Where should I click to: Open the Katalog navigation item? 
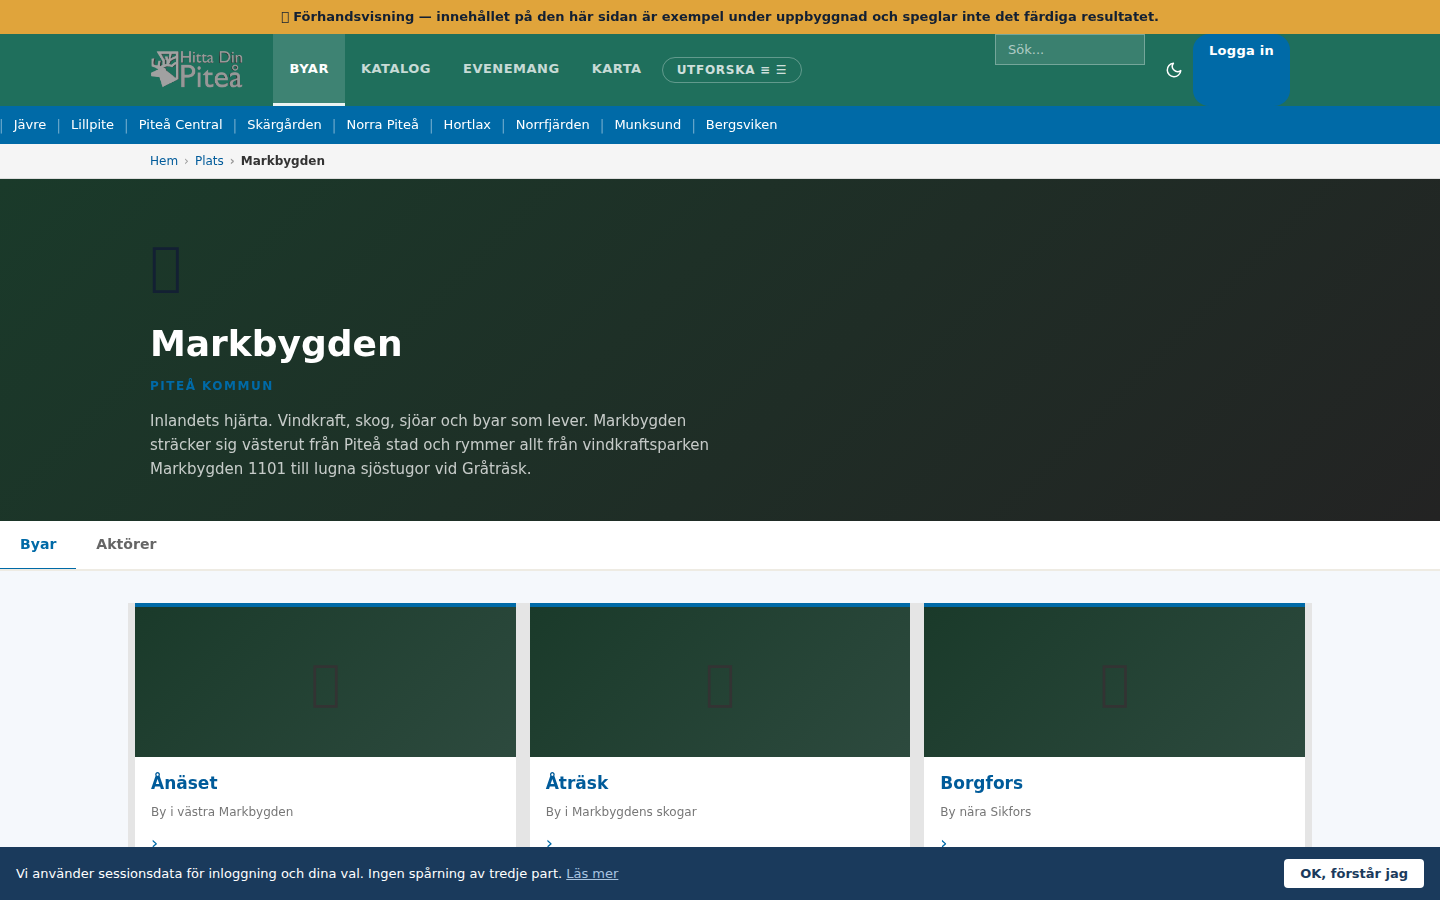pyautogui.click(x=396, y=69)
